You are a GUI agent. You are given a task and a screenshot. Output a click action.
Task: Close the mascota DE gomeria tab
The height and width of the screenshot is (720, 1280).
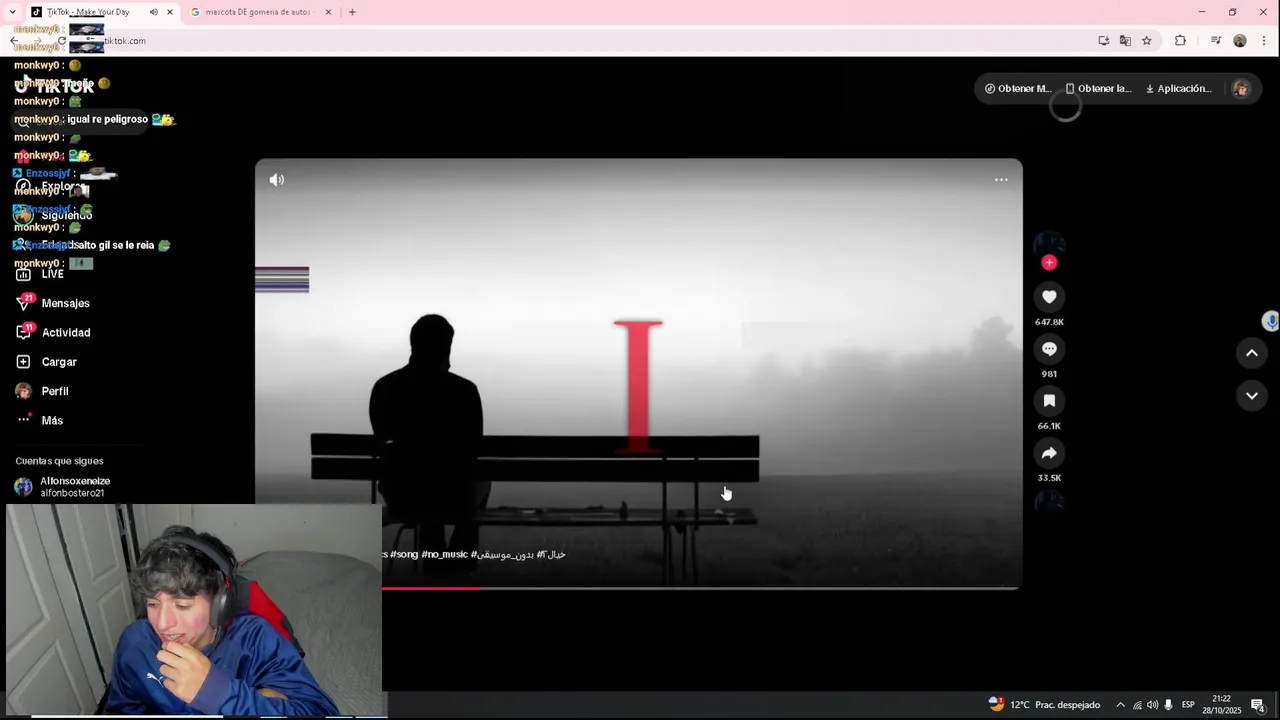(328, 12)
